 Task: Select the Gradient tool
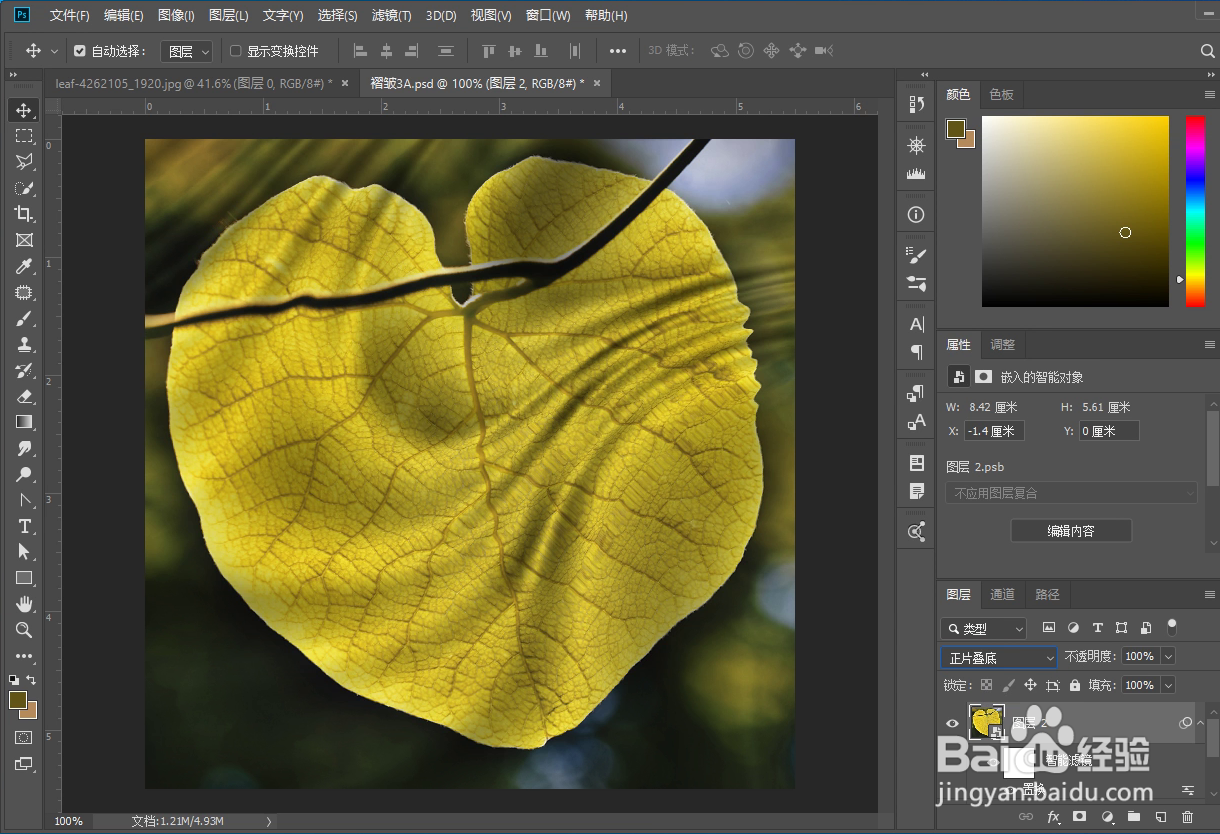coord(24,422)
